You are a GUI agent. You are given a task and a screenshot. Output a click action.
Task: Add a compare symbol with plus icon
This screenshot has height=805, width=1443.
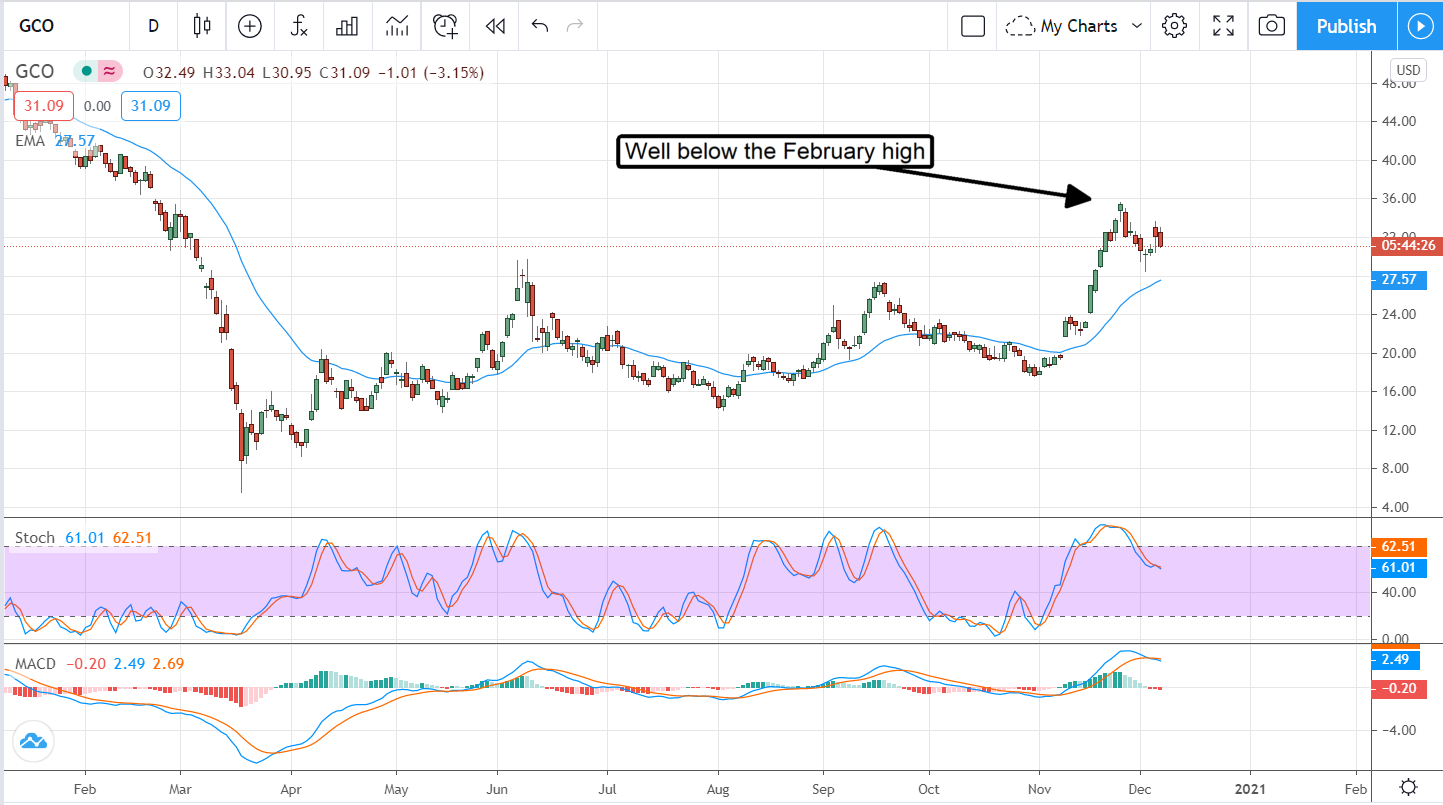coord(250,26)
